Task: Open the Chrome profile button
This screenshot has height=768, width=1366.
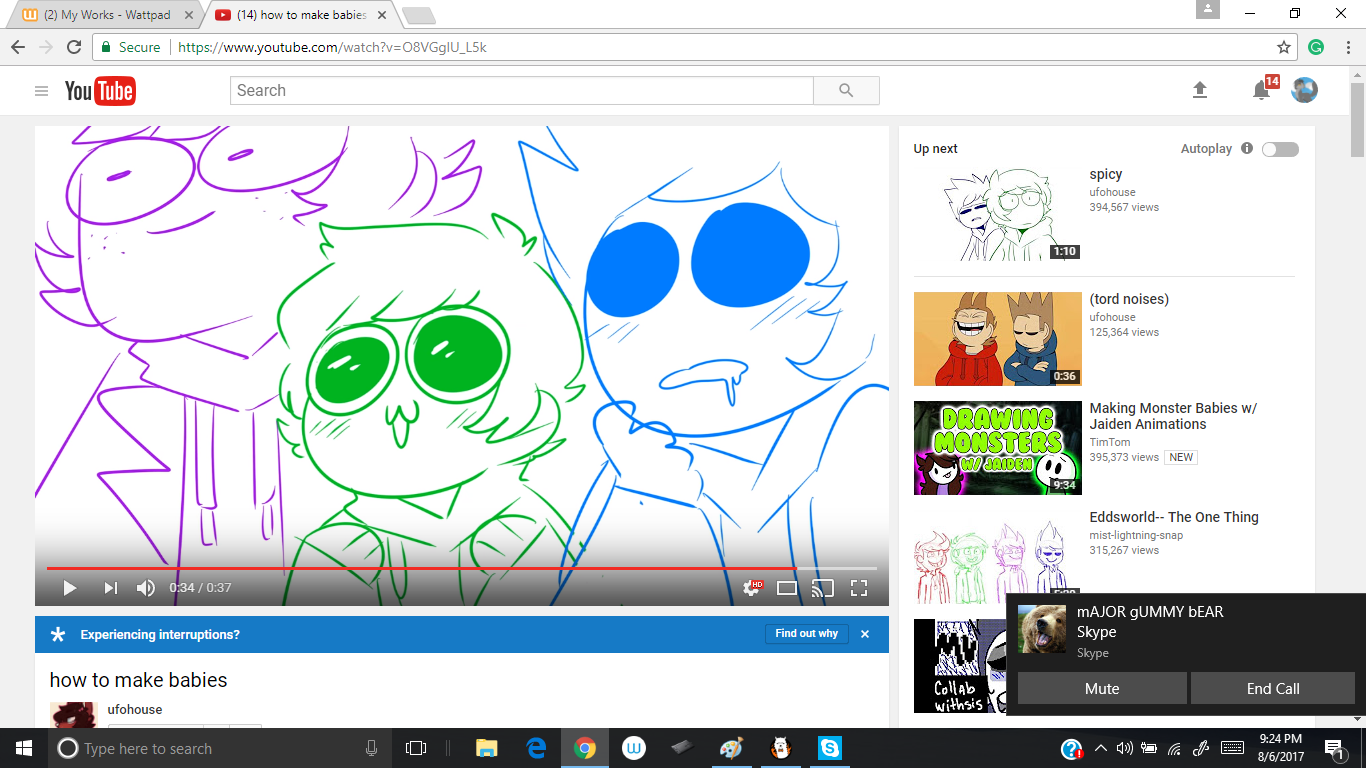Action: tap(1208, 9)
